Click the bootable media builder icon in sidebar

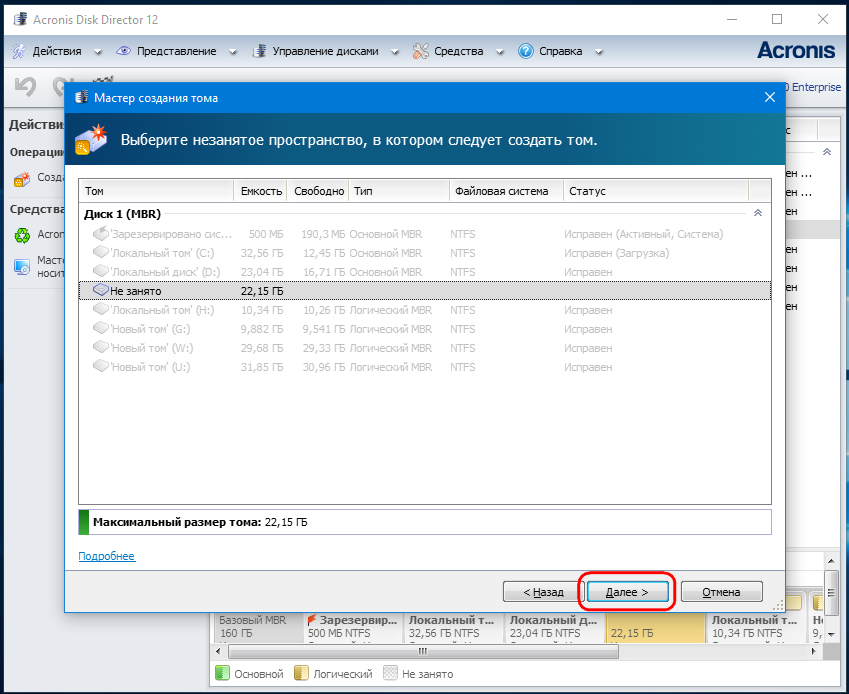click(x=21, y=266)
